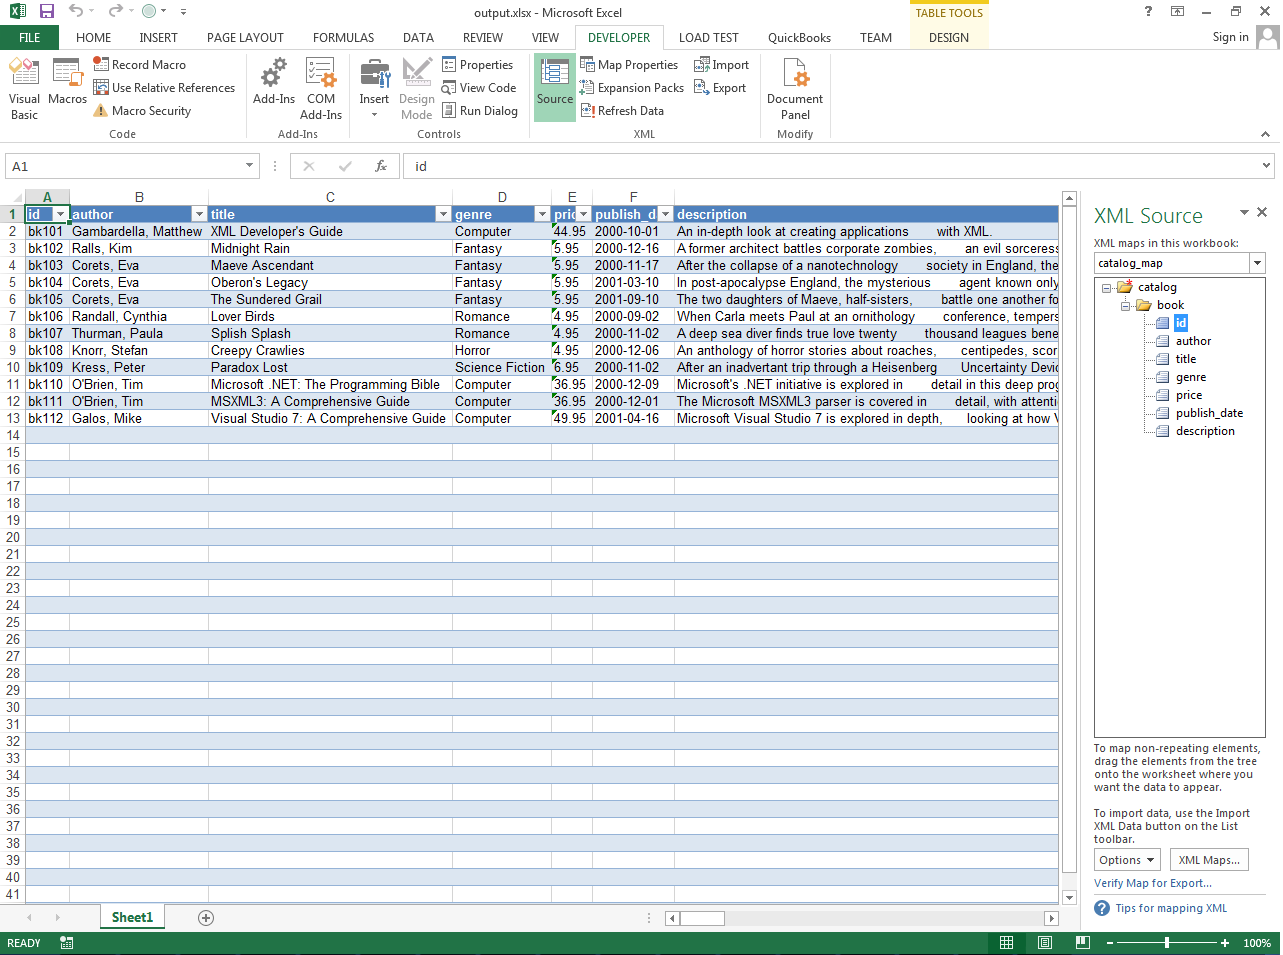Open the Document Panel
1283x955 pixels.
pyautogui.click(x=795, y=88)
